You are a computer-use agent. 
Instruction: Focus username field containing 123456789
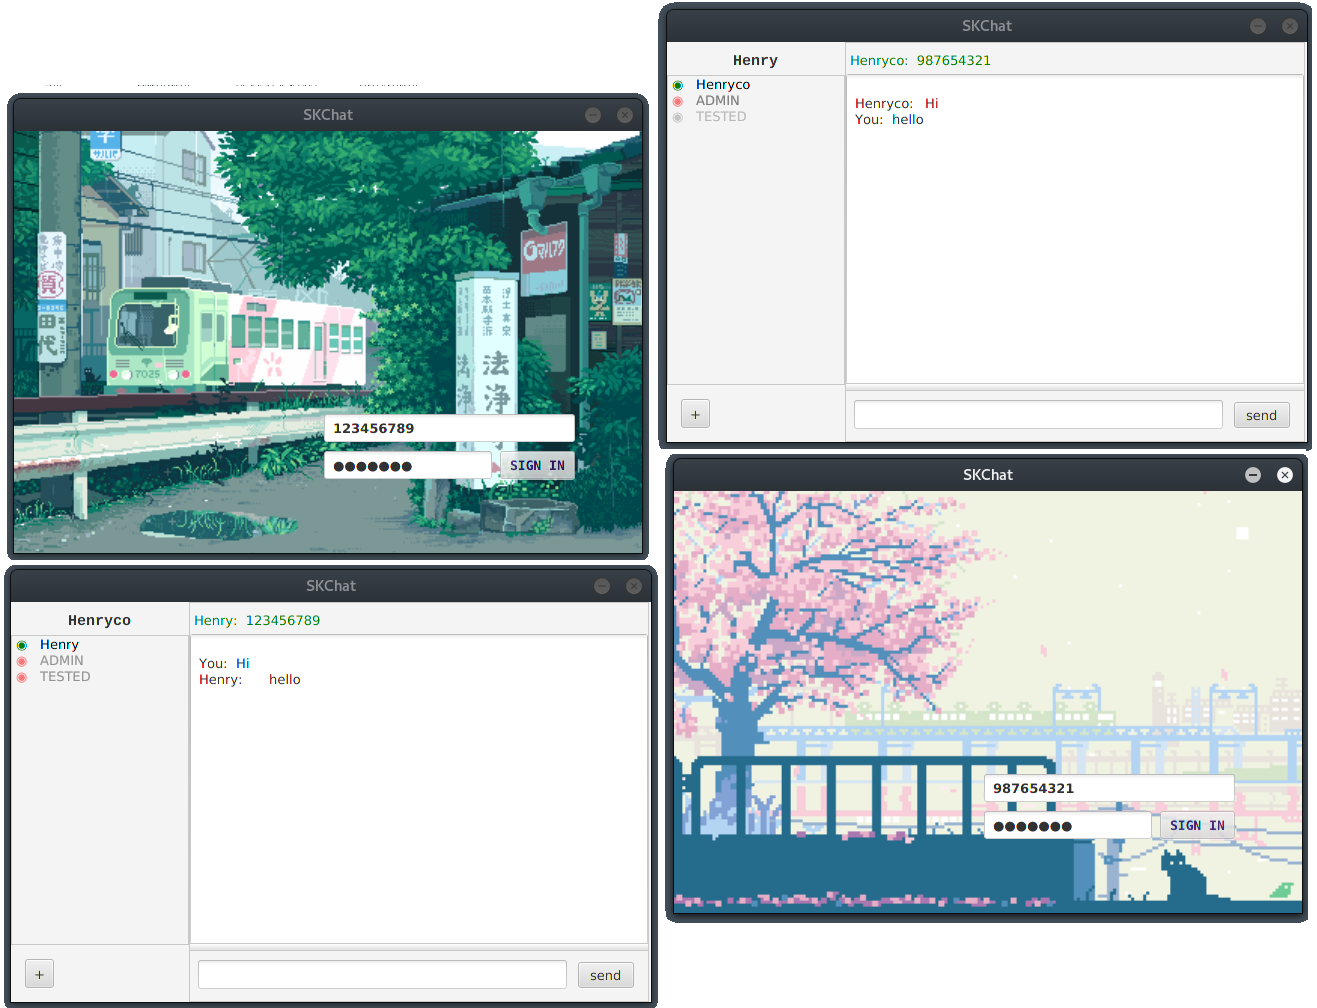coord(449,428)
